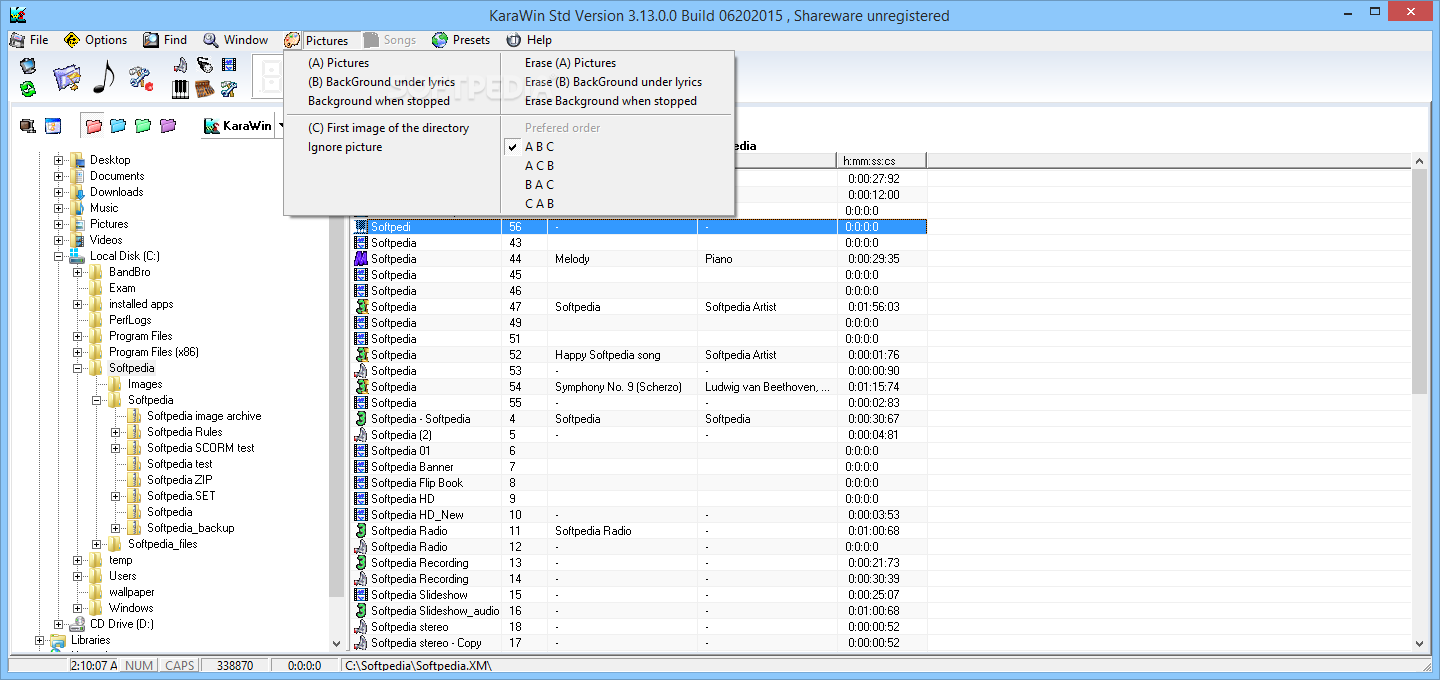Select Softpedia image archive folder
1440x680 pixels.
pos(204,416)
